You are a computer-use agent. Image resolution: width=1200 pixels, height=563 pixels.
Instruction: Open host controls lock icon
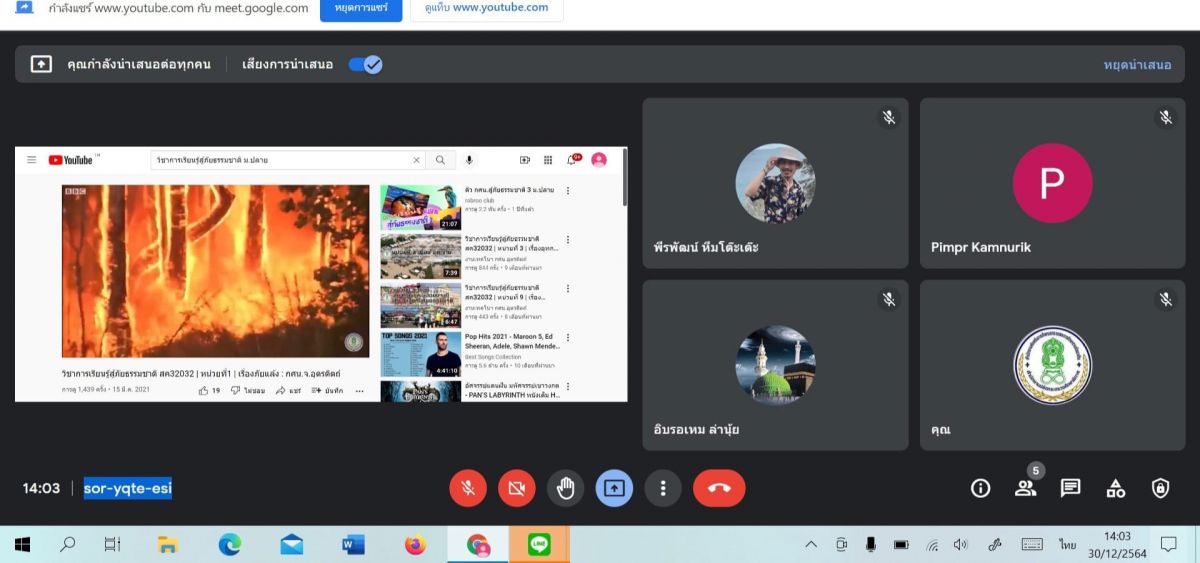(1160, 488)
